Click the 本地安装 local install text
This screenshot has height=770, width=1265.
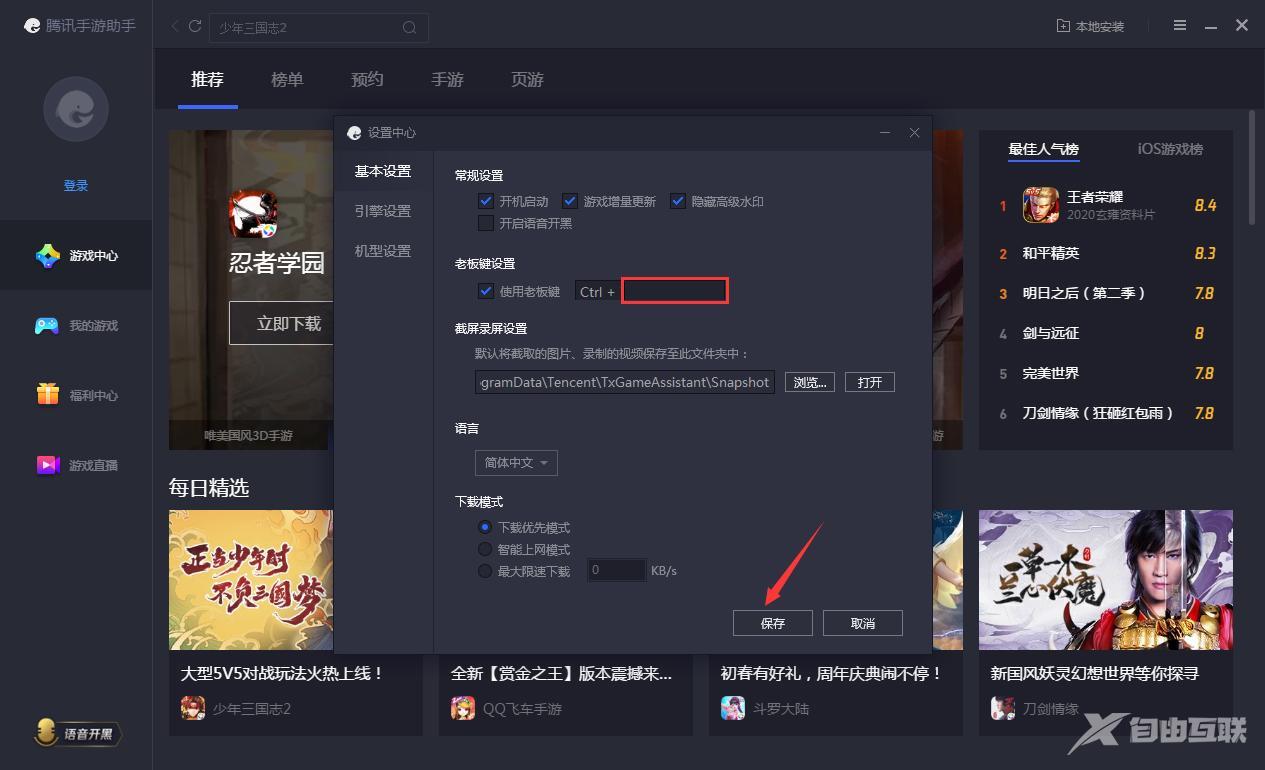pos(1100,27)
